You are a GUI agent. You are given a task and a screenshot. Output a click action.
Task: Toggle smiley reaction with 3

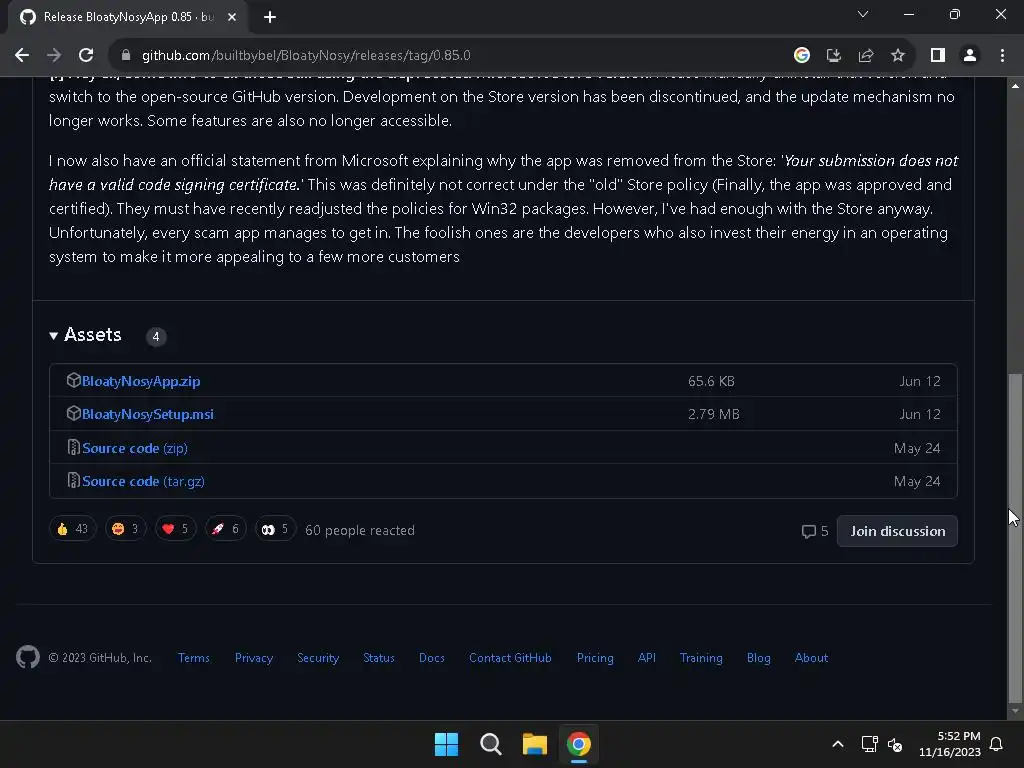point(126,529)
